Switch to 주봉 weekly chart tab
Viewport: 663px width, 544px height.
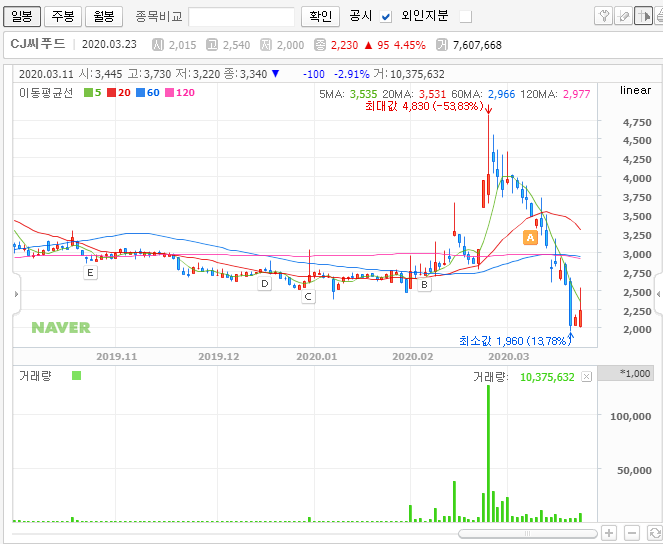[x=63, y=16]
